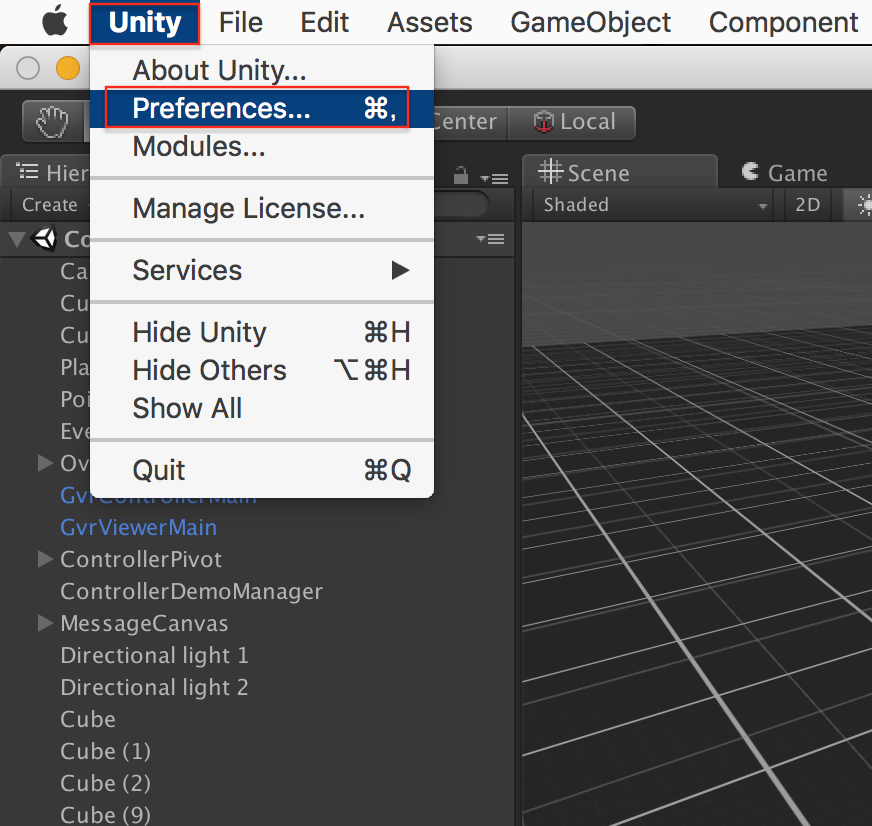Select Directional light 1 object
This screenshot has width=872, height=826.
click(154, 655)
